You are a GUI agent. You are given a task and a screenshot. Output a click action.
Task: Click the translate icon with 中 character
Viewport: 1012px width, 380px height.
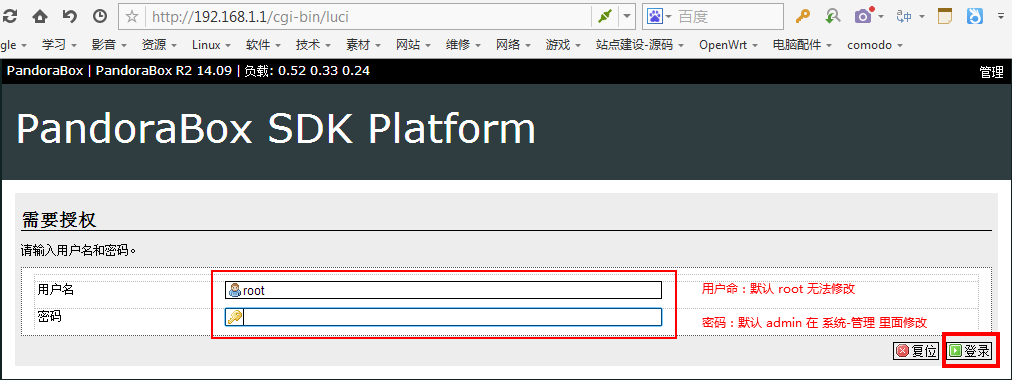click(904, 16)
